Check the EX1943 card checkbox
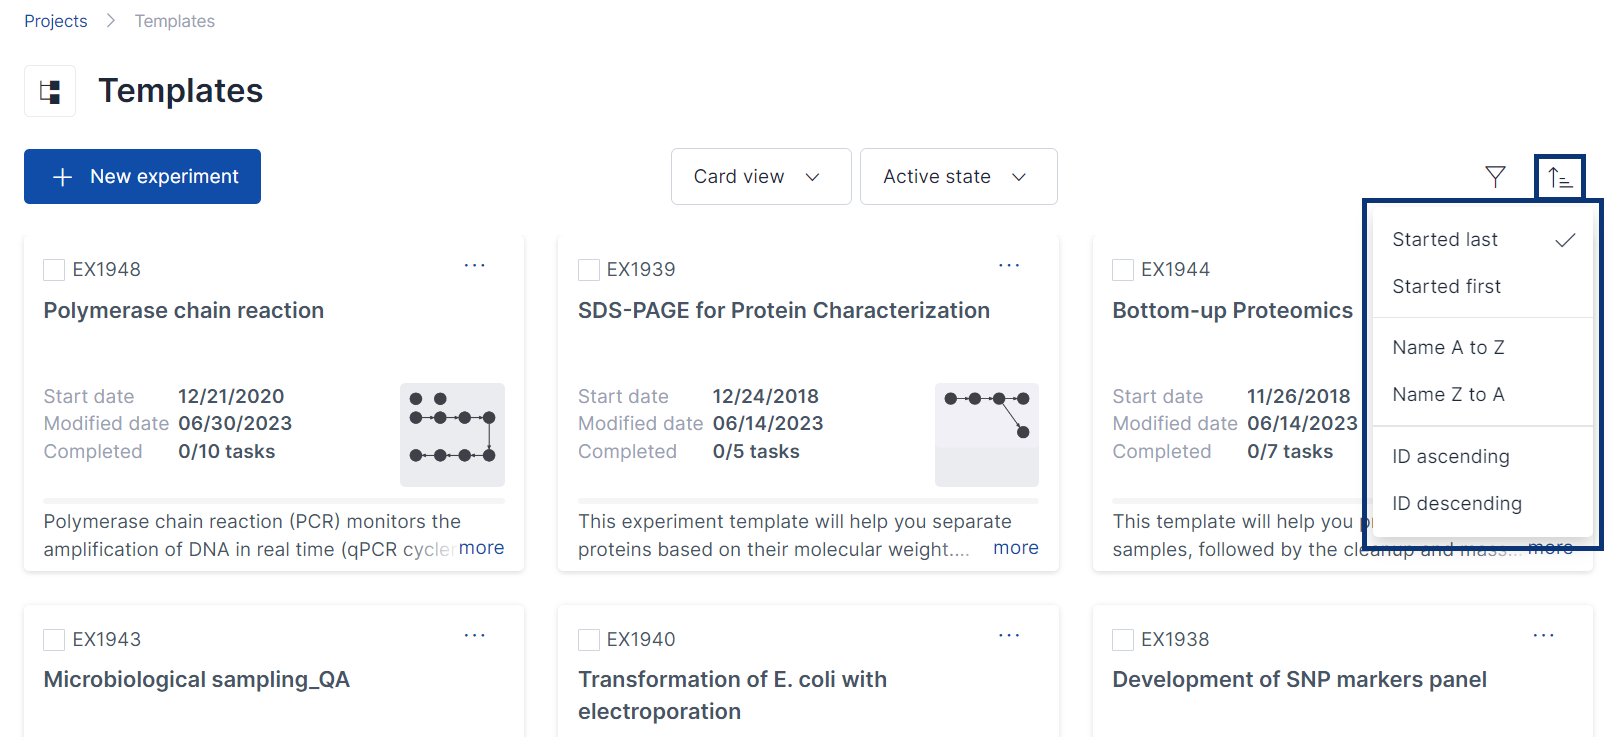1624x737 pixels. pos(54,640)
